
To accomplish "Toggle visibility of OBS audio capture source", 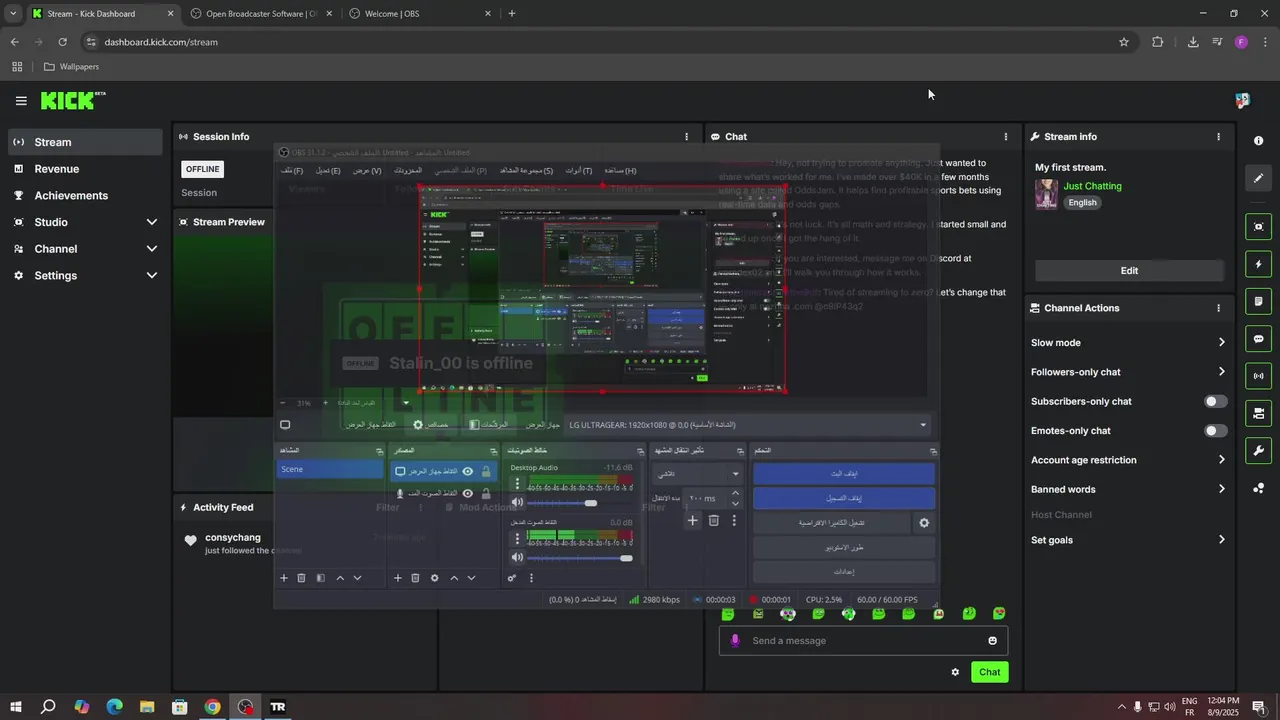I will pos(467,494).
